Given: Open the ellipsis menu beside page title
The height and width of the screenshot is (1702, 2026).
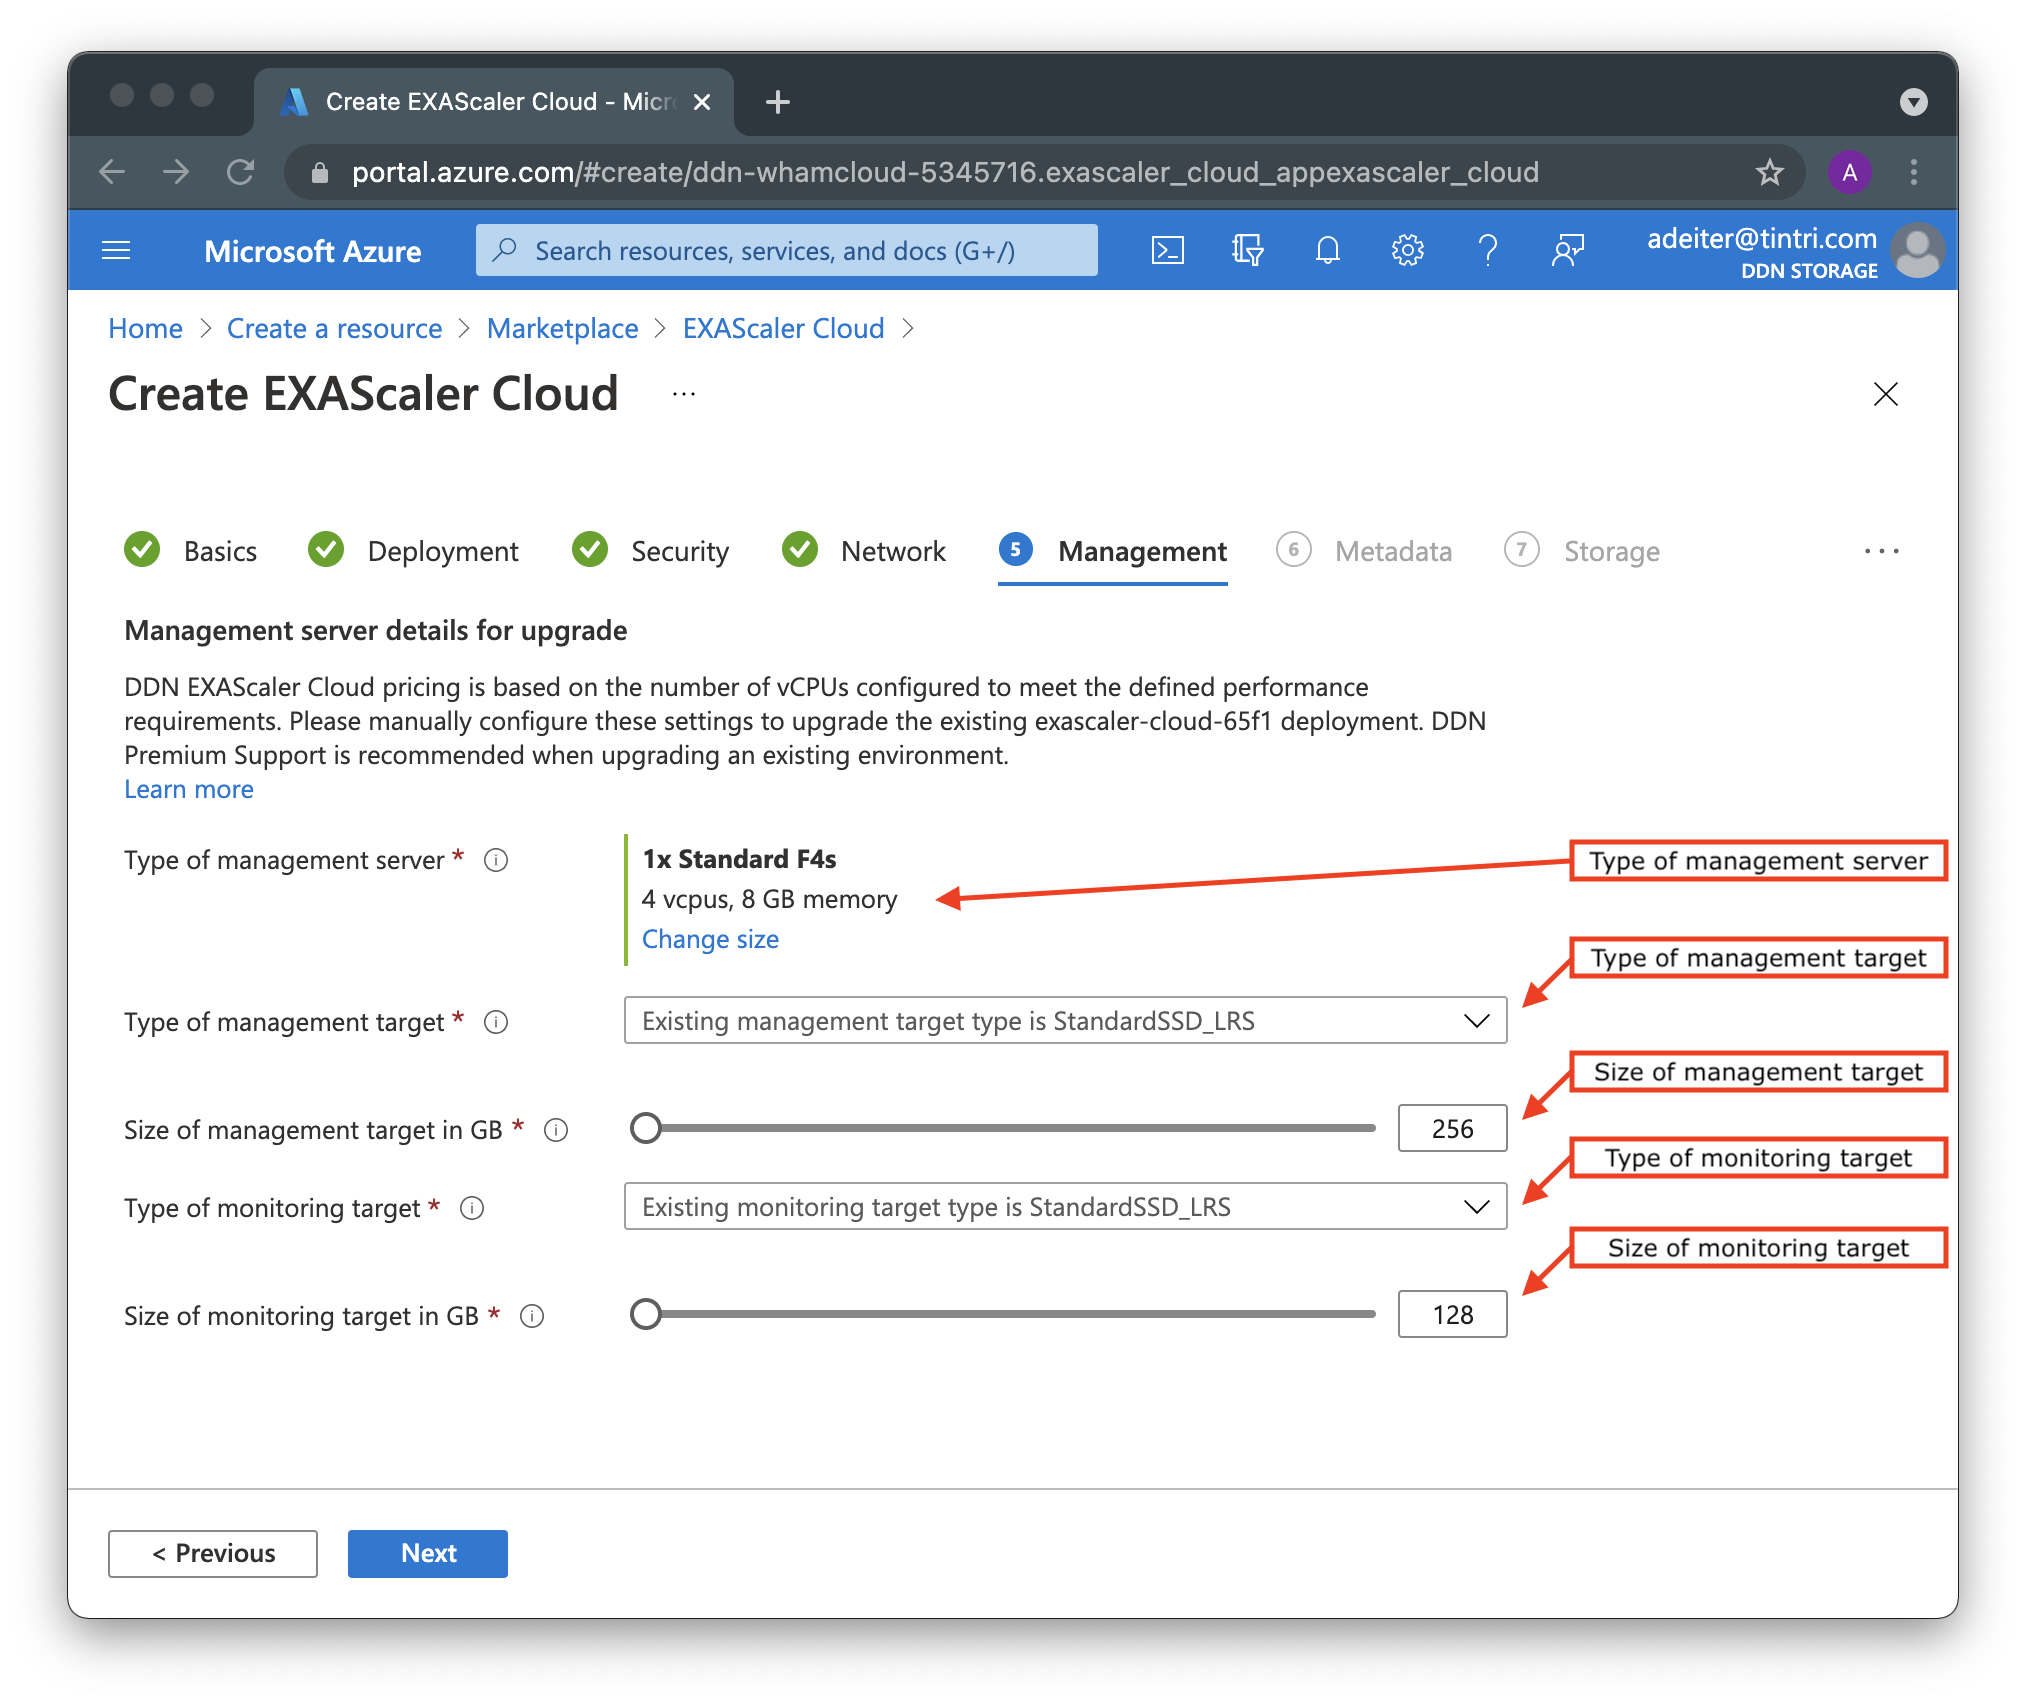Looking at the screenshot, I should pos(684,394).
